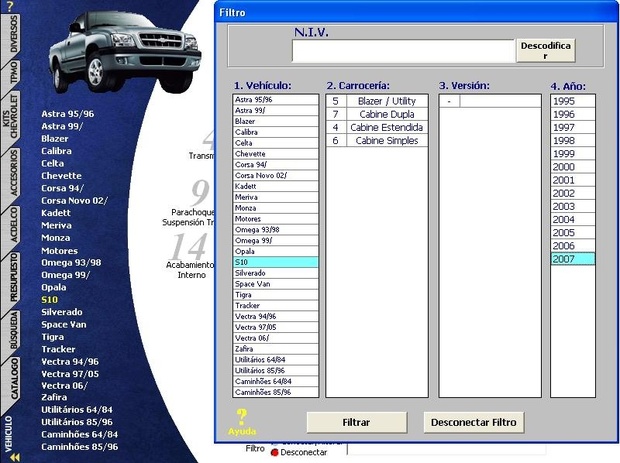
Task: Click the dash row in Versión list
Action: coord(490,101)
